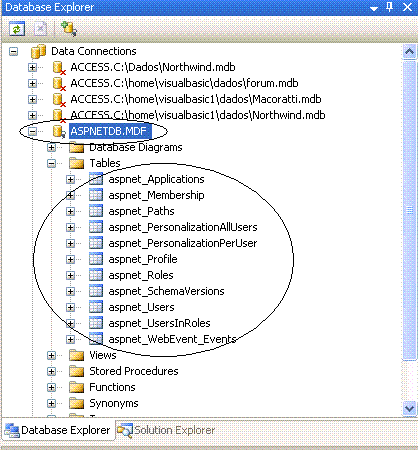This screenshot has height=450, width=418.
Task: Expand the Database Diagrams folder
Action: 51,148
